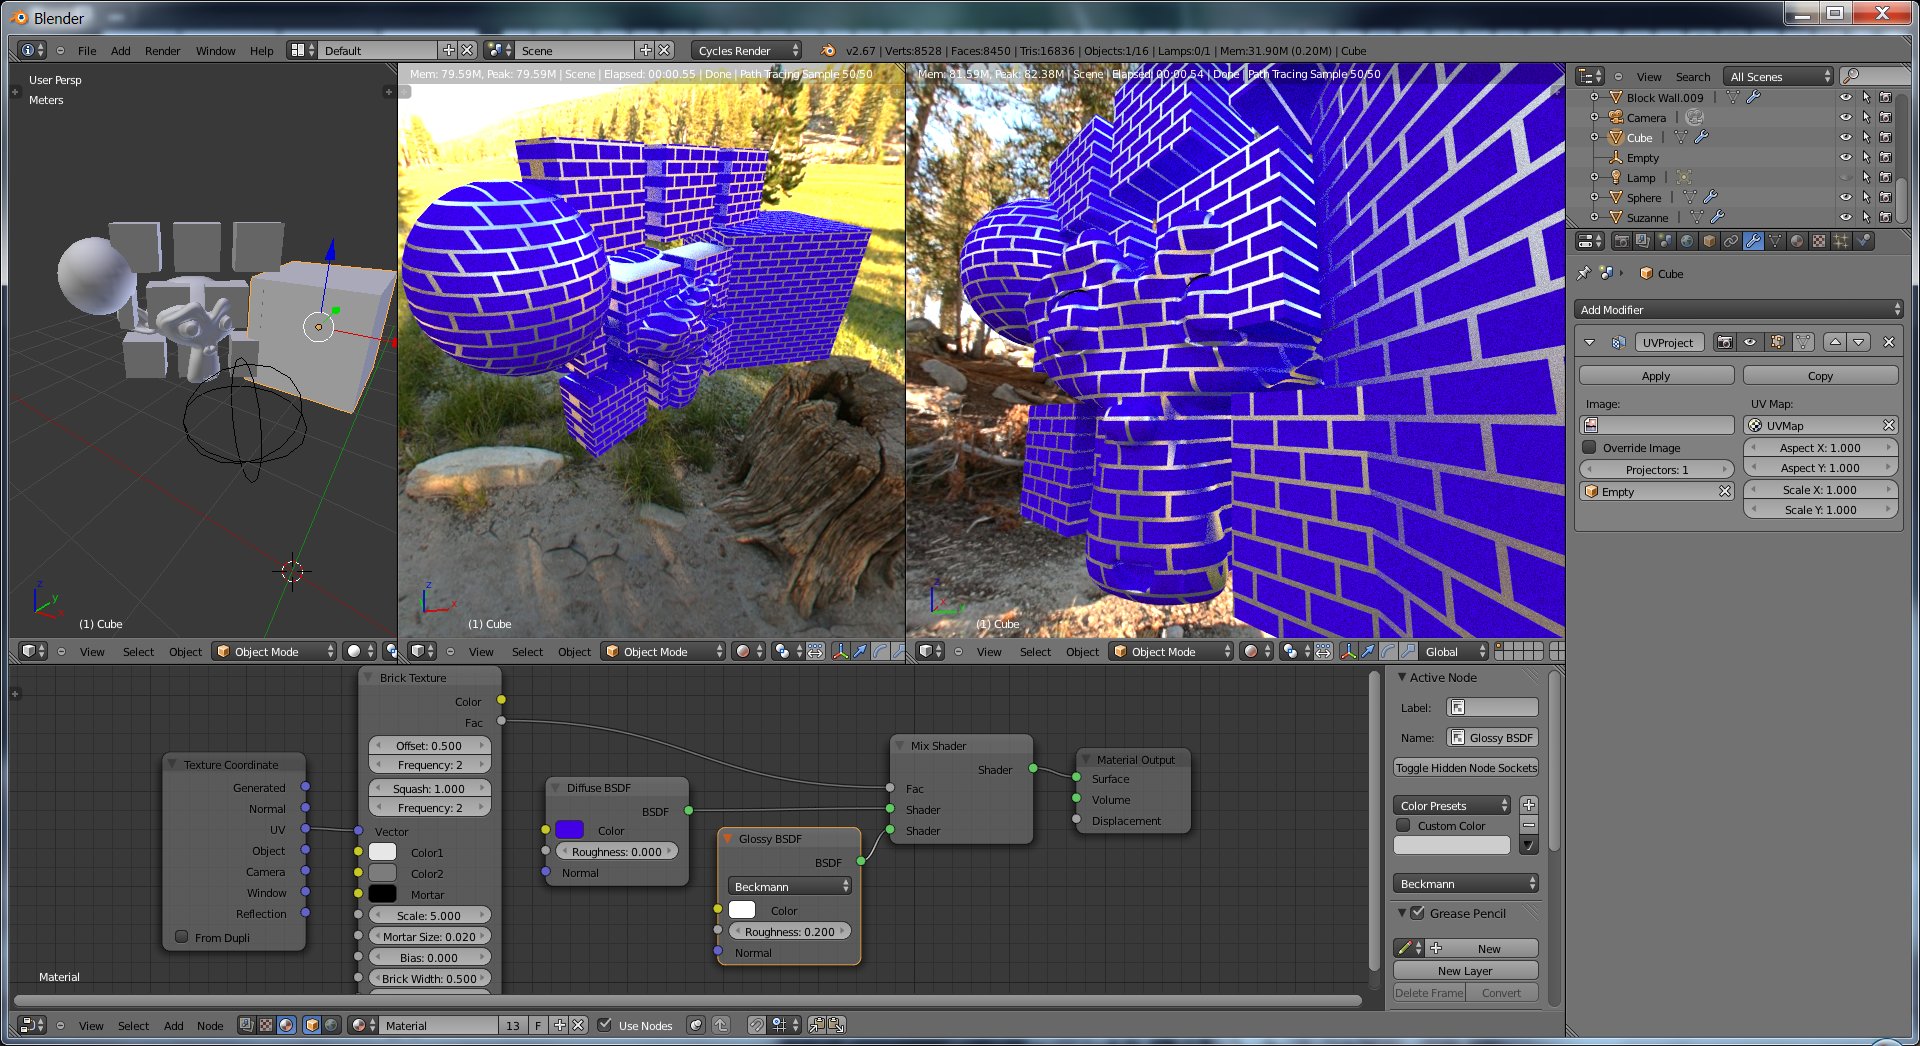
Task: Add a new material with plus icon
Action: click(560, 1025)
